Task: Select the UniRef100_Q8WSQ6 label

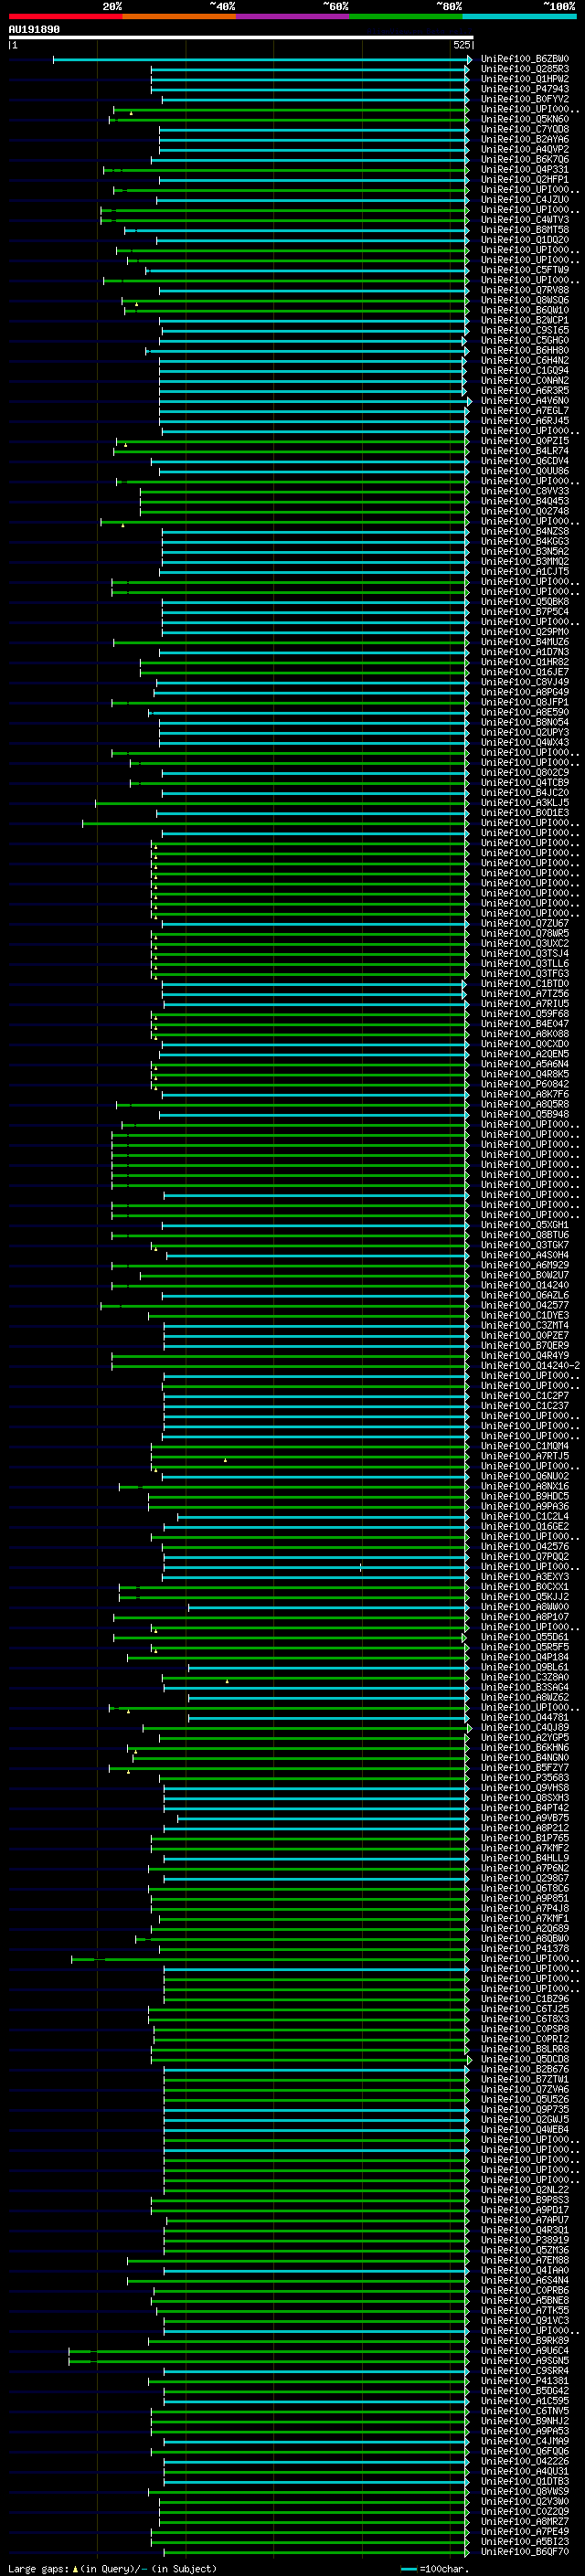Action: tap(525, 301)
